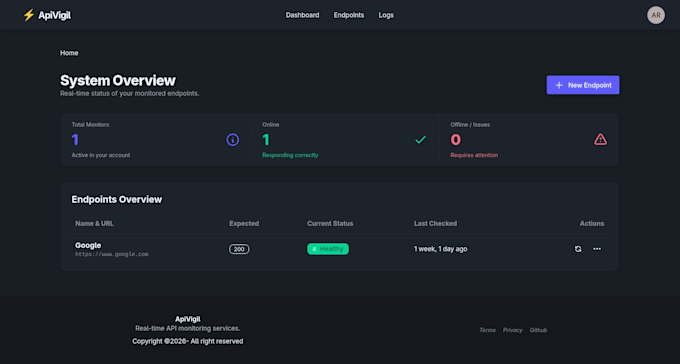Click the Current Status column header
Screen dimensions: 680x364
click(330, 223)
